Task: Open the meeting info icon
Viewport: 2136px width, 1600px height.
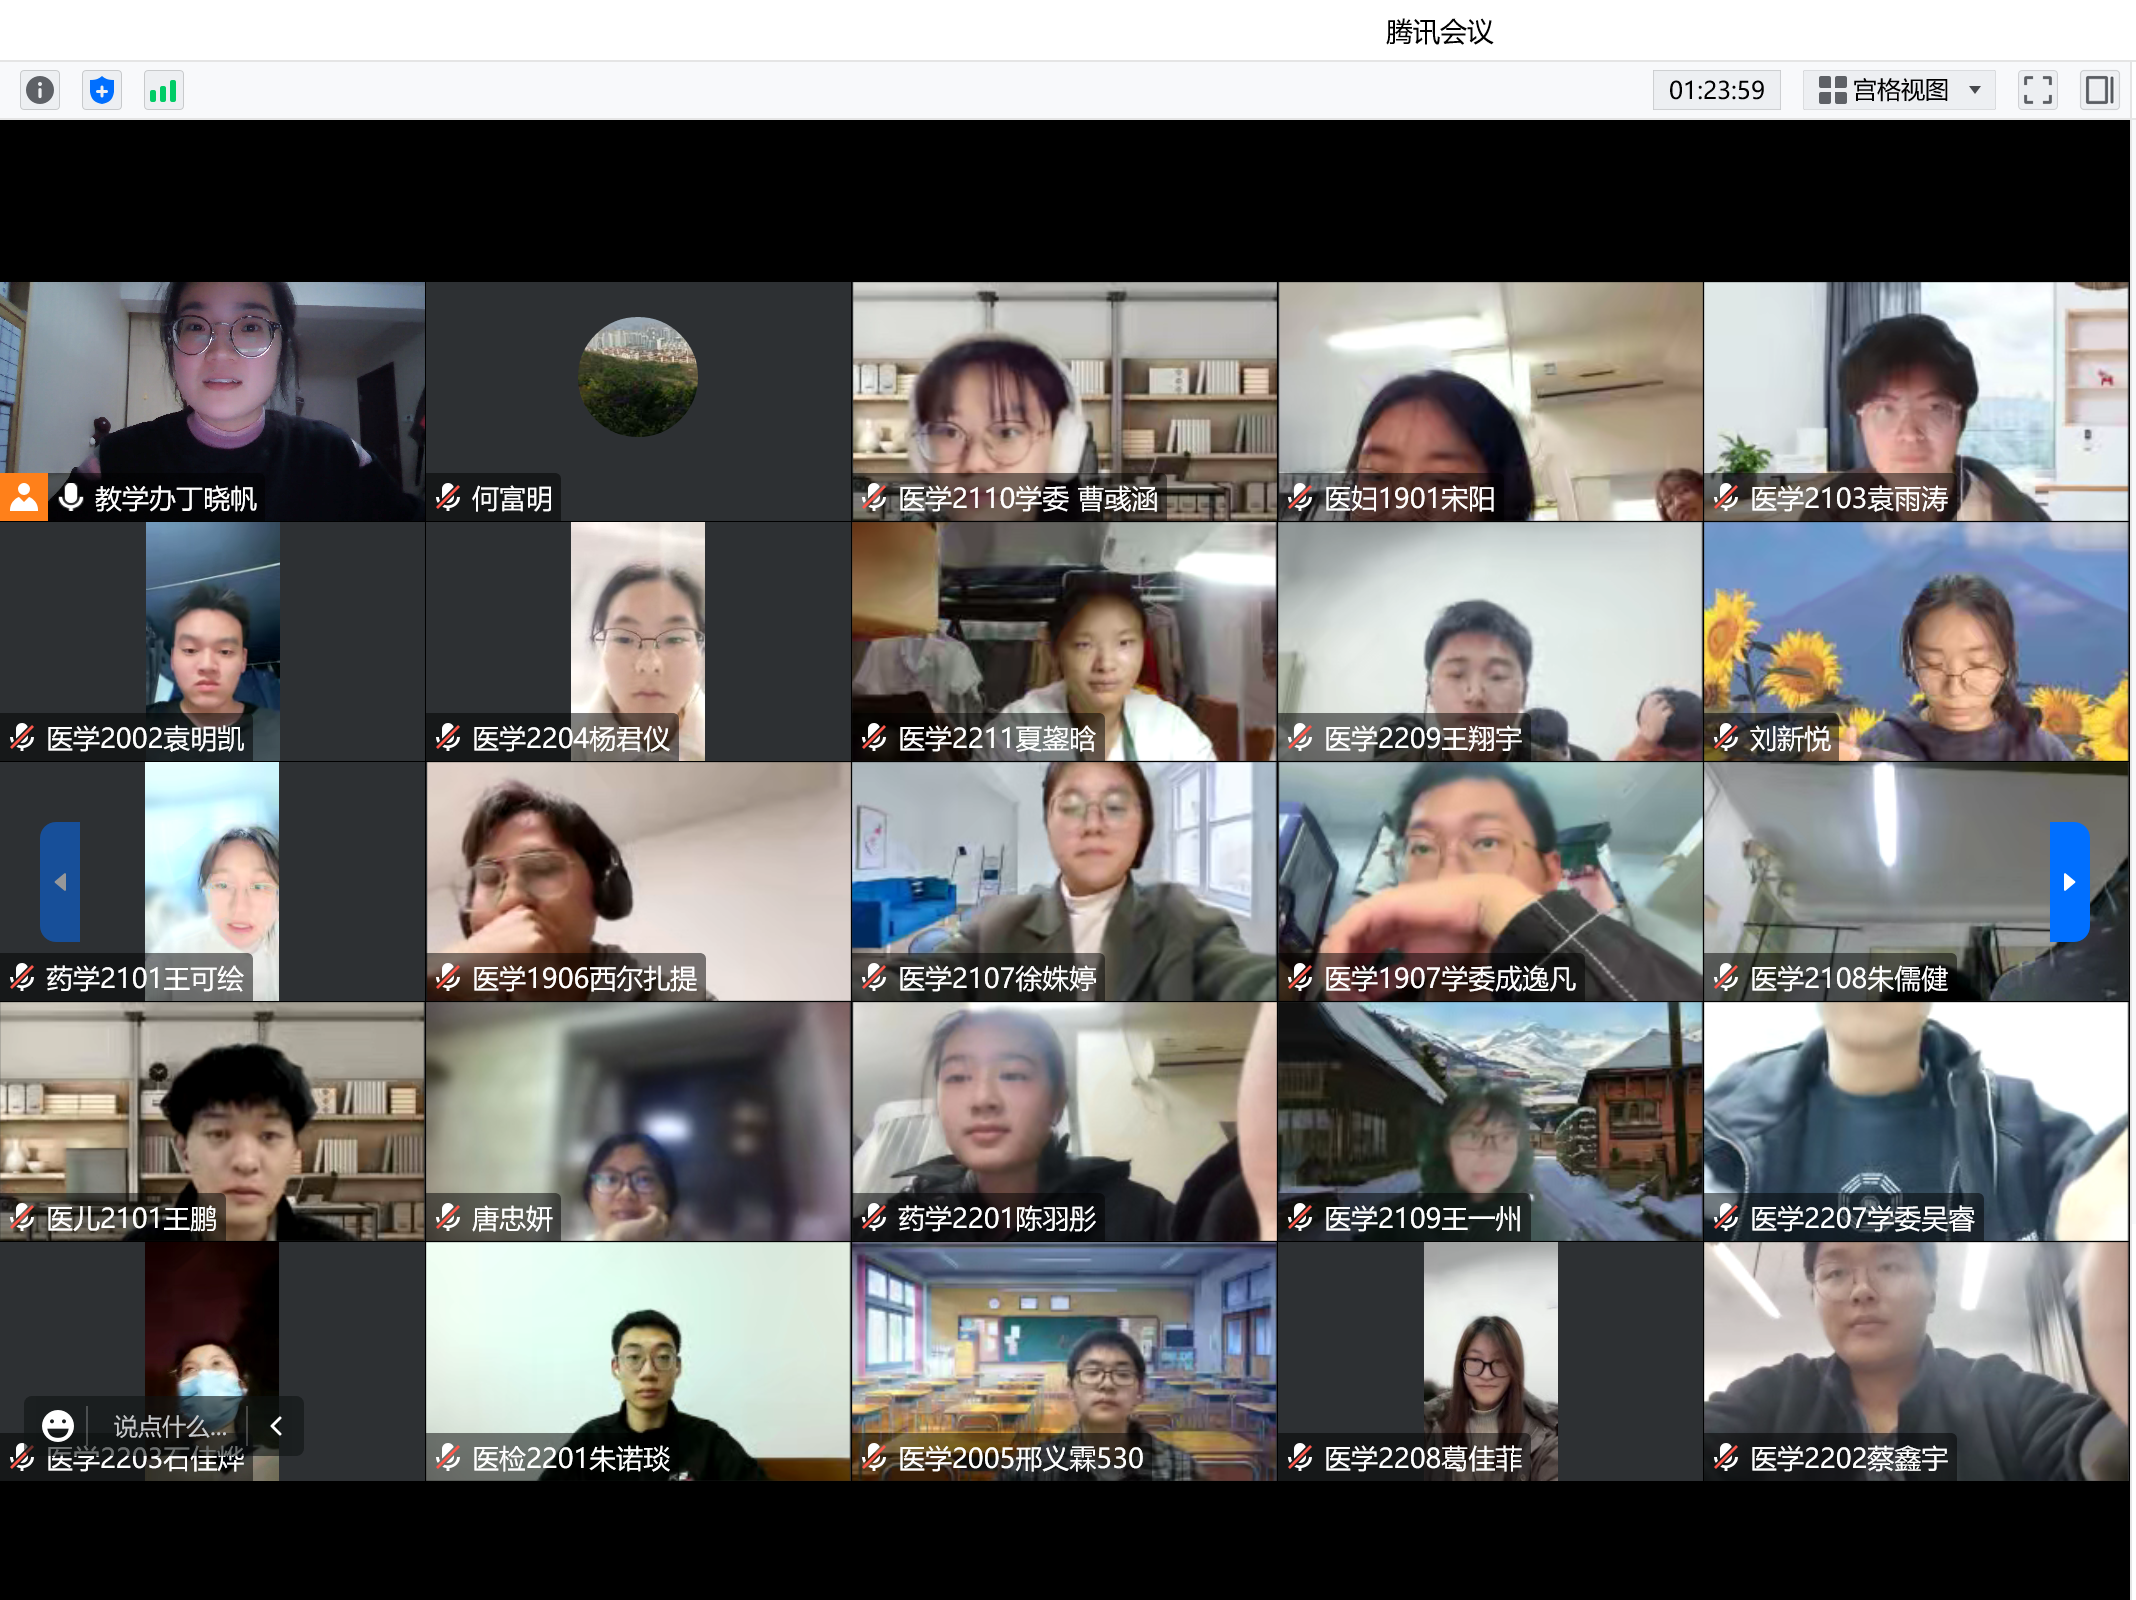Action: click(40, 90)
